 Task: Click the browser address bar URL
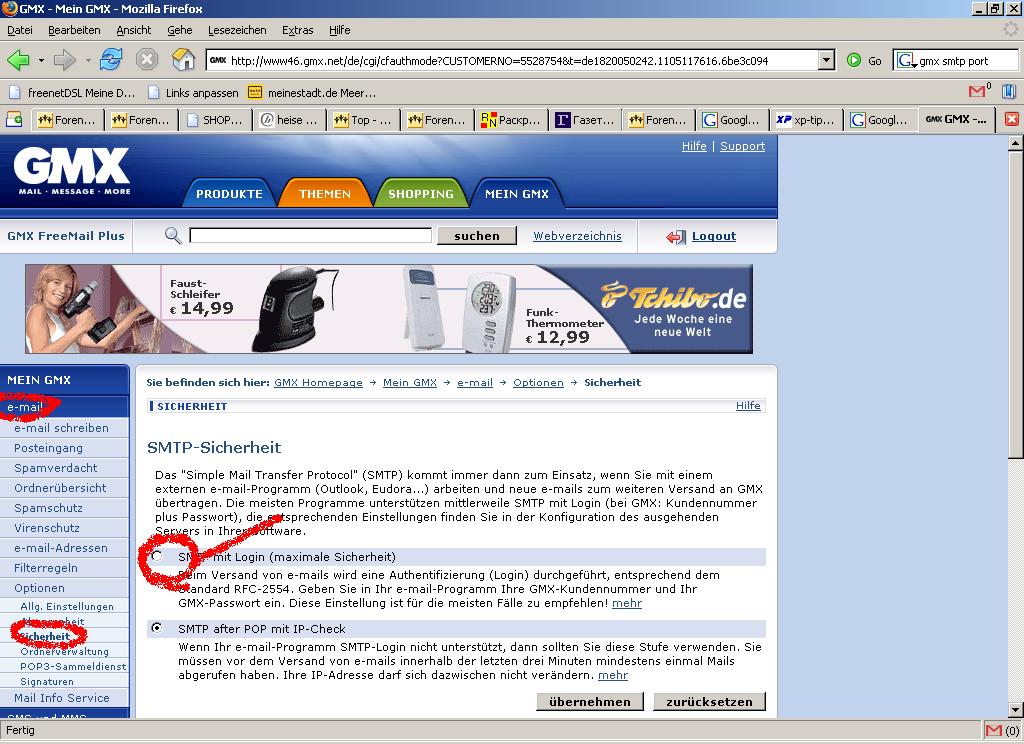pos(500,61)
